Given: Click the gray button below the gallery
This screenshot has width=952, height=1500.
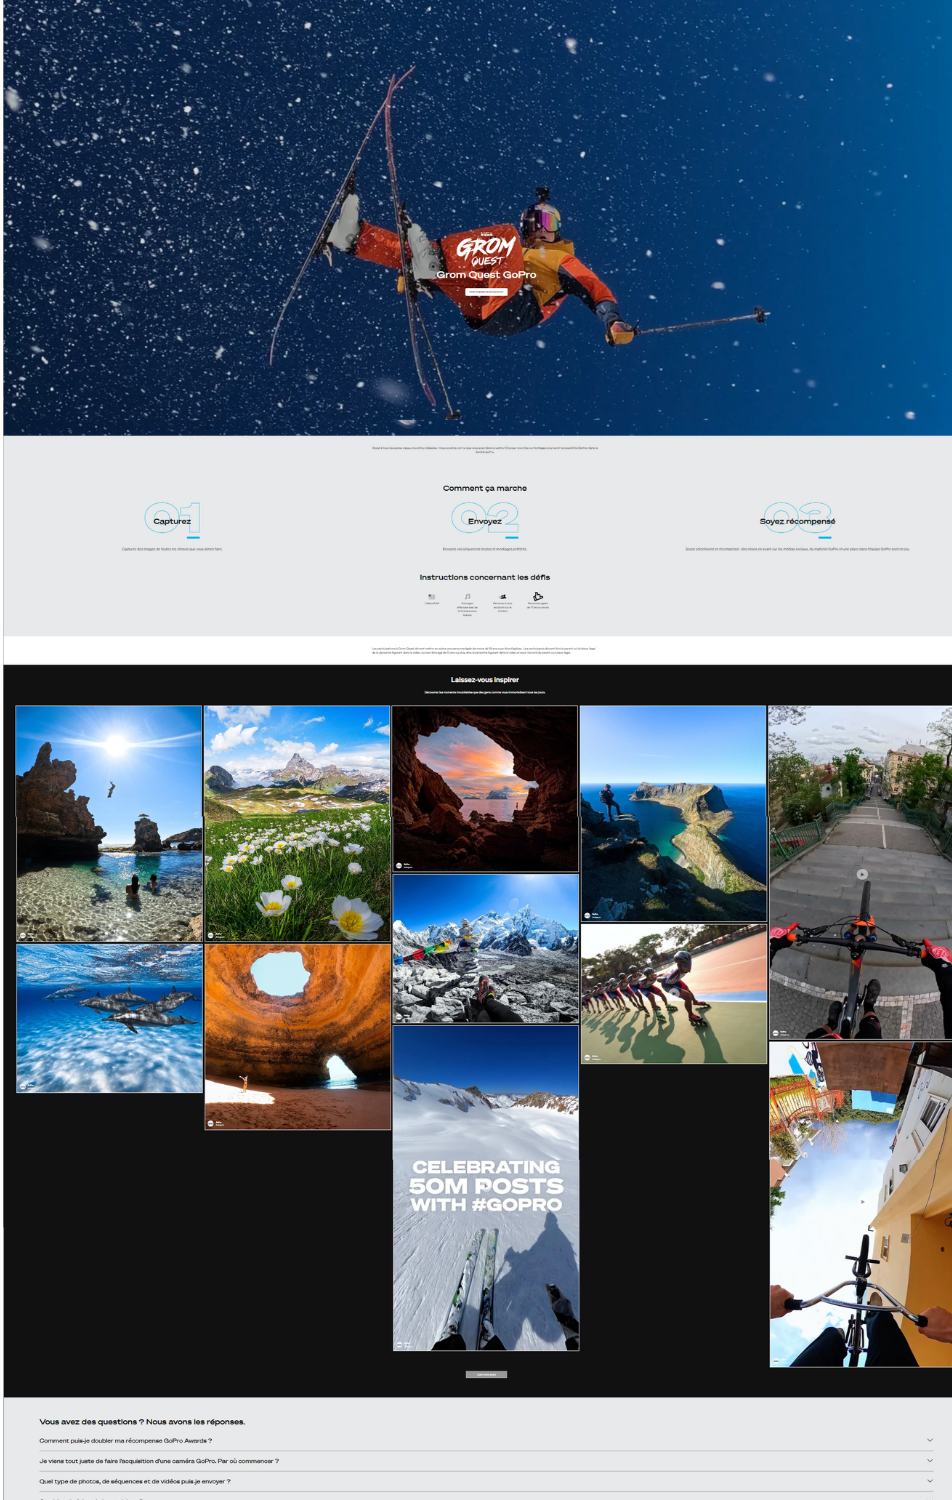Looking at the screenshot, I should [x=486, y=1374].
